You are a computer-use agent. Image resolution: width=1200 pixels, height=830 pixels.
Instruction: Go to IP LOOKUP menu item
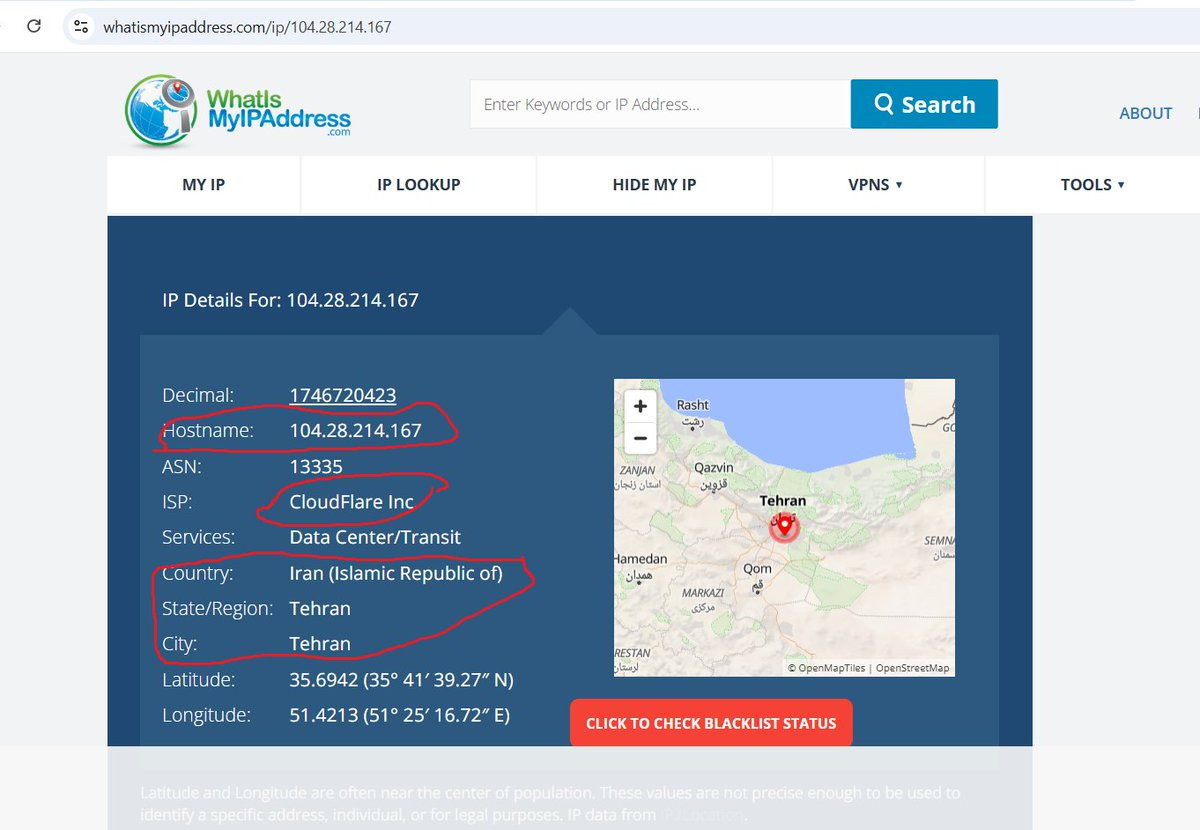[418, 184]
